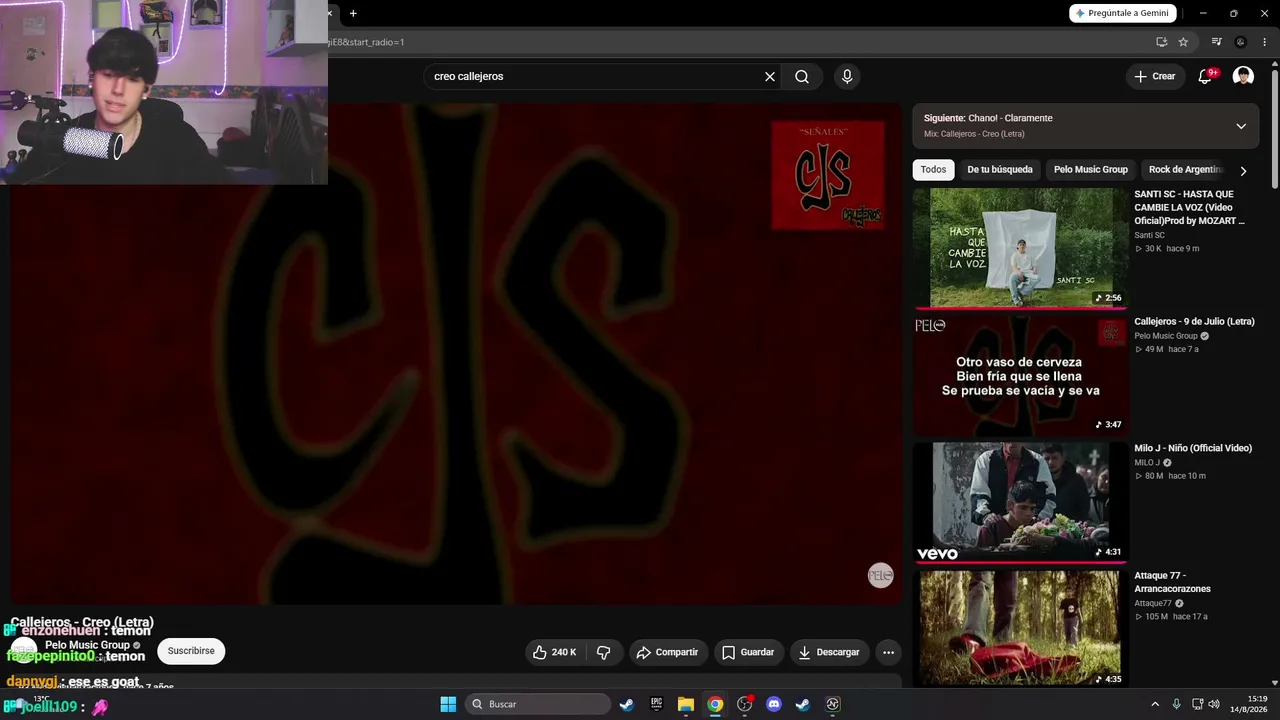
Task: Click the main video player area
Action: pos(456,352)
